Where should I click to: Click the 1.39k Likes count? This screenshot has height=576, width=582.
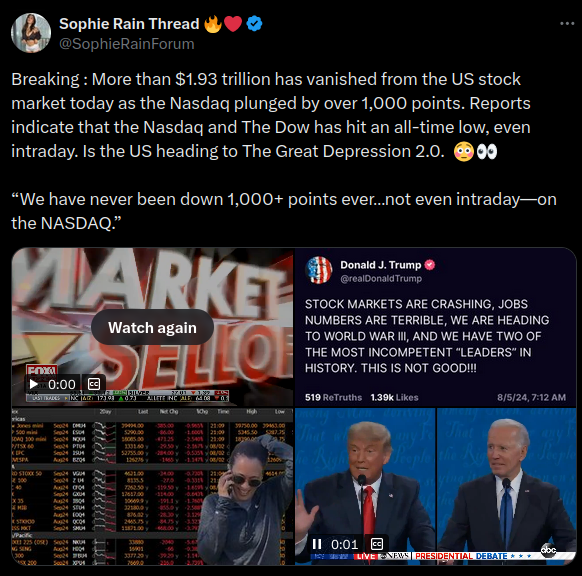(x=394, y=397)
